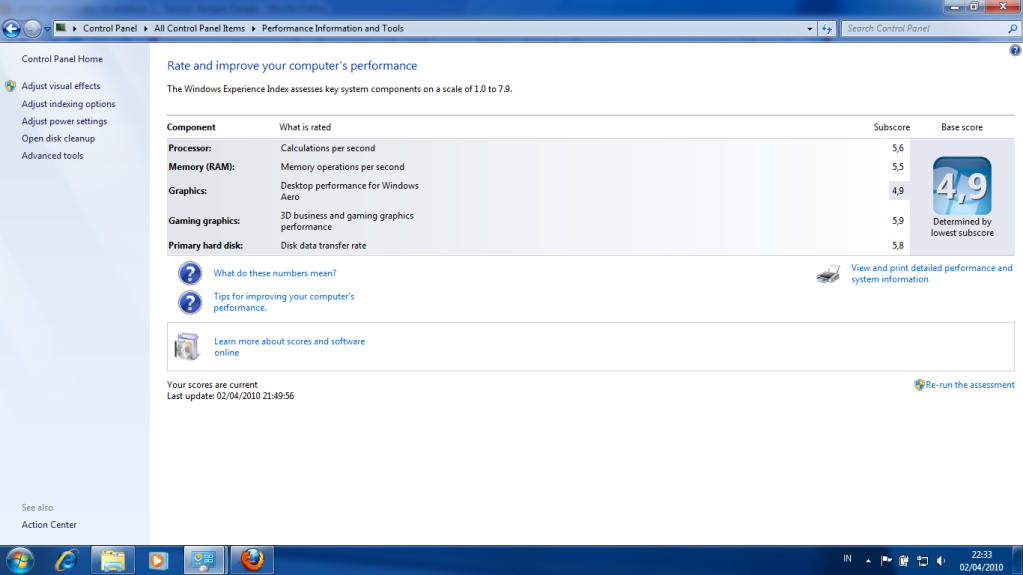The image size is (1023, 575).
Task: Open help with the question mark icon
Action: point(1015,50)
